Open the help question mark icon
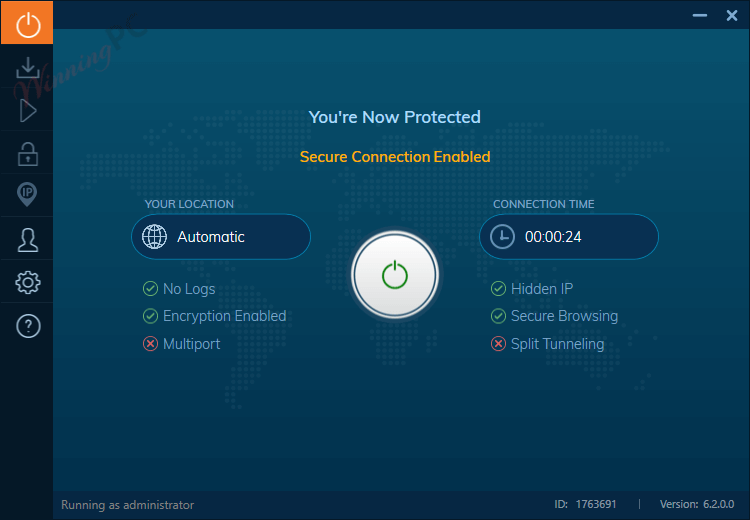 pos(28,326)
